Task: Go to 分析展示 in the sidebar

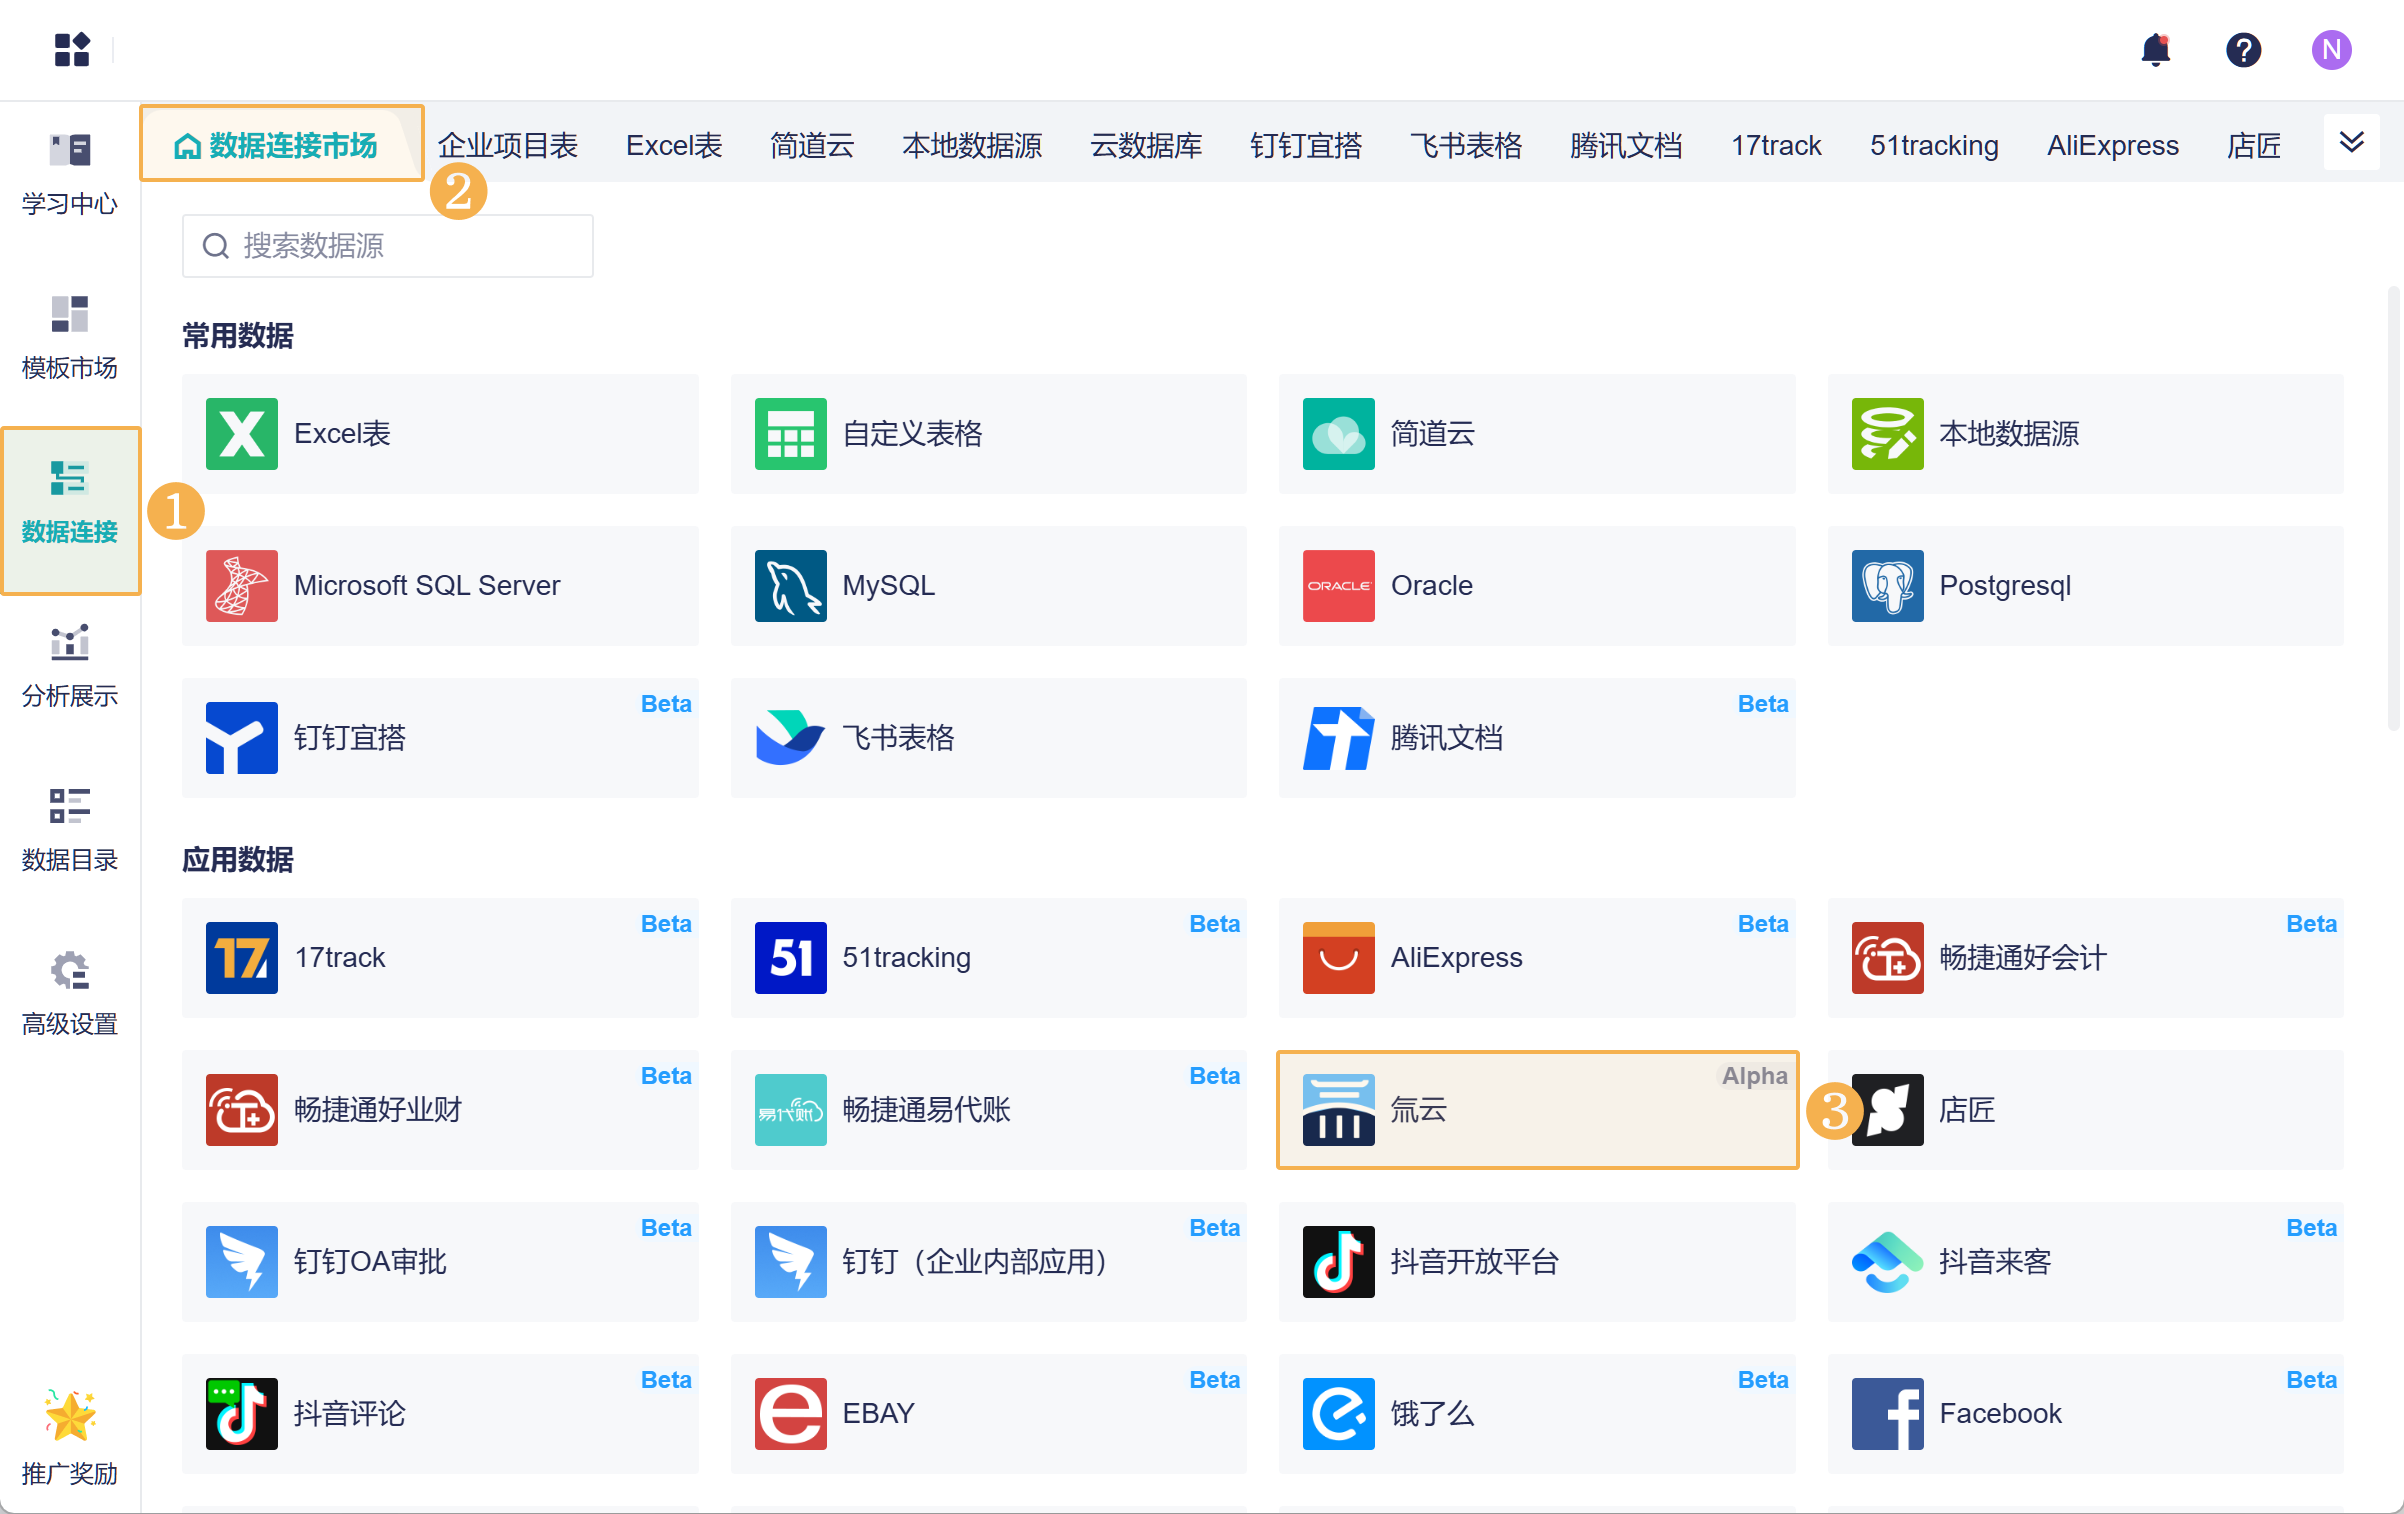Action: tap(70, 666)
